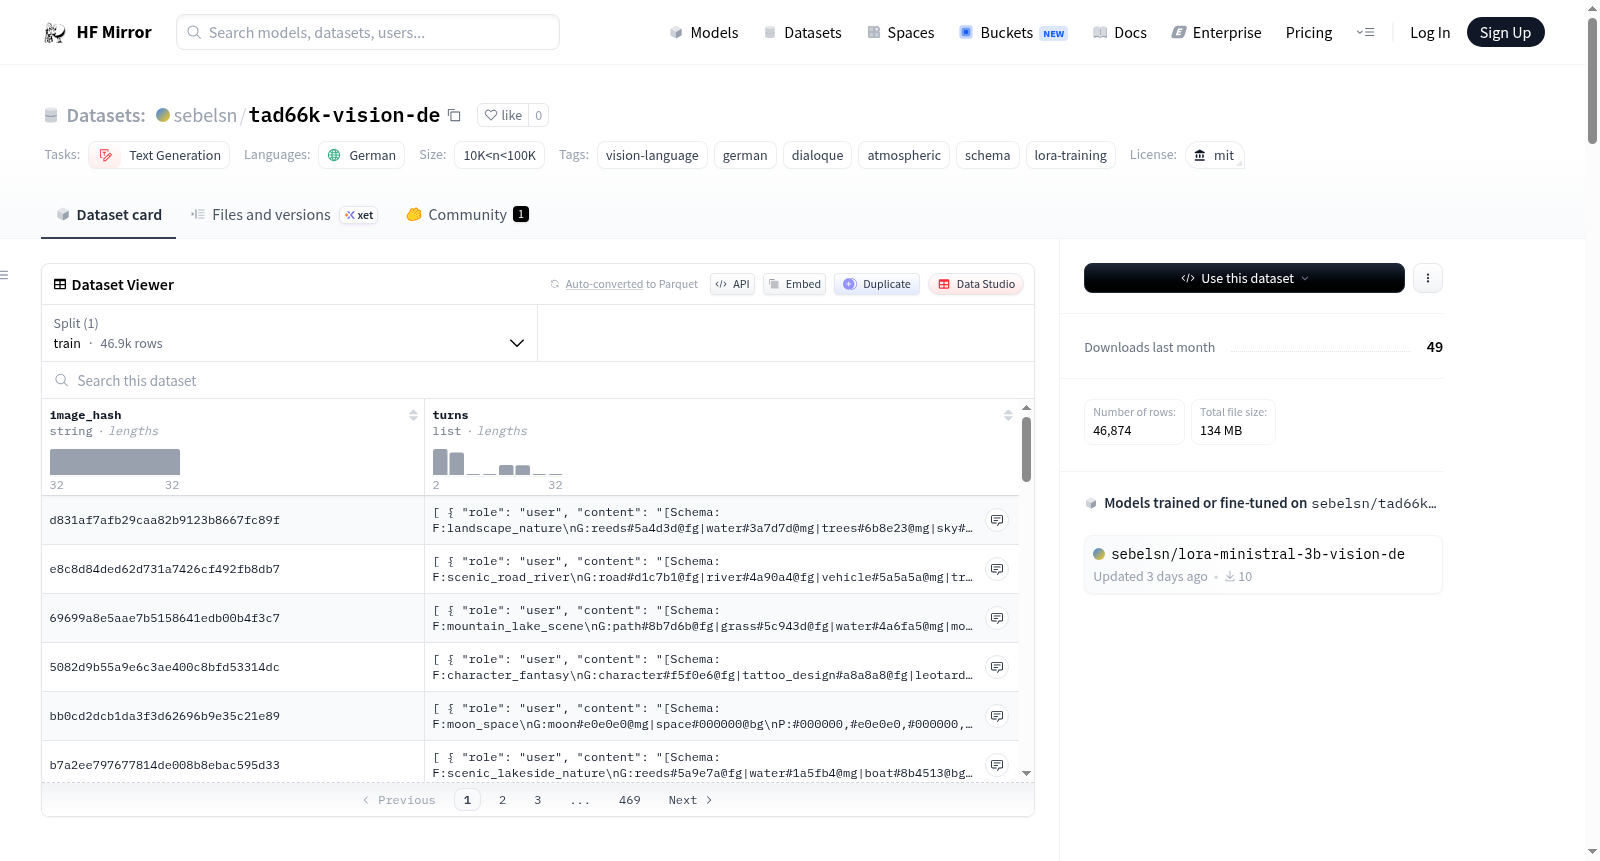Click the Dataset Viewer heading
Image resolution: width=1600 pixels, height=861 pixels.
click(123, 285)
